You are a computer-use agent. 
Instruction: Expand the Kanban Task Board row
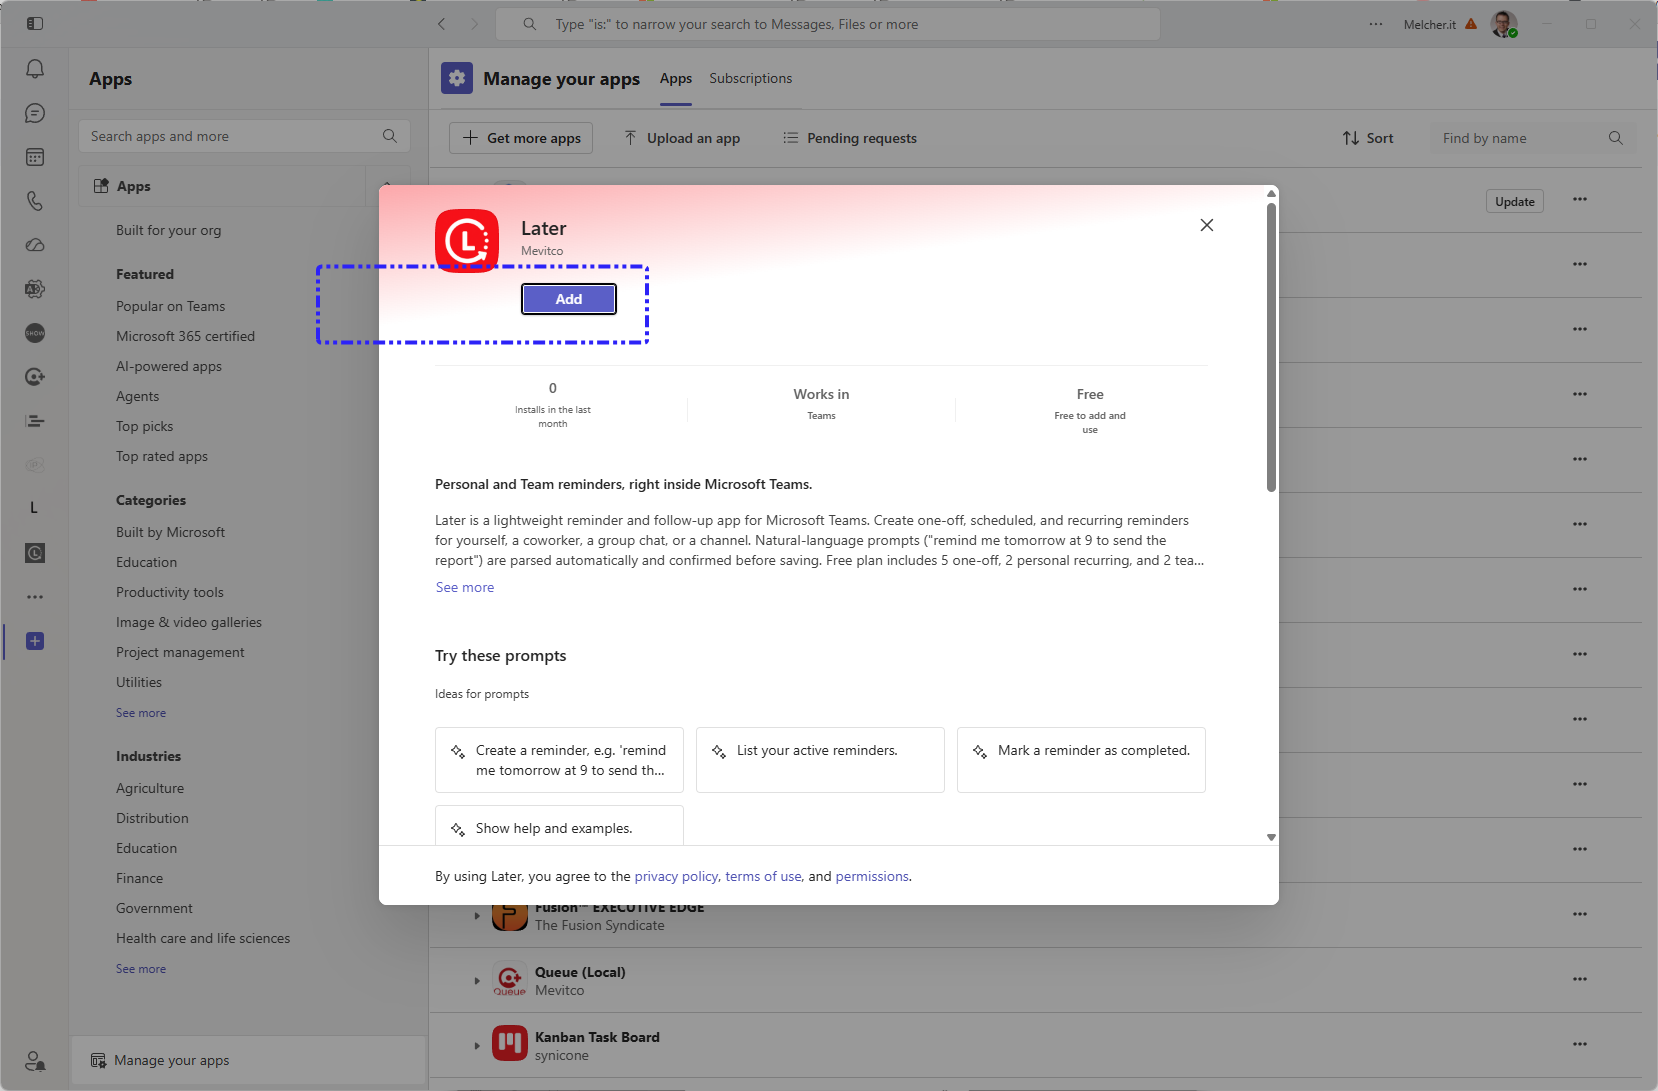tap(477, 1046)
